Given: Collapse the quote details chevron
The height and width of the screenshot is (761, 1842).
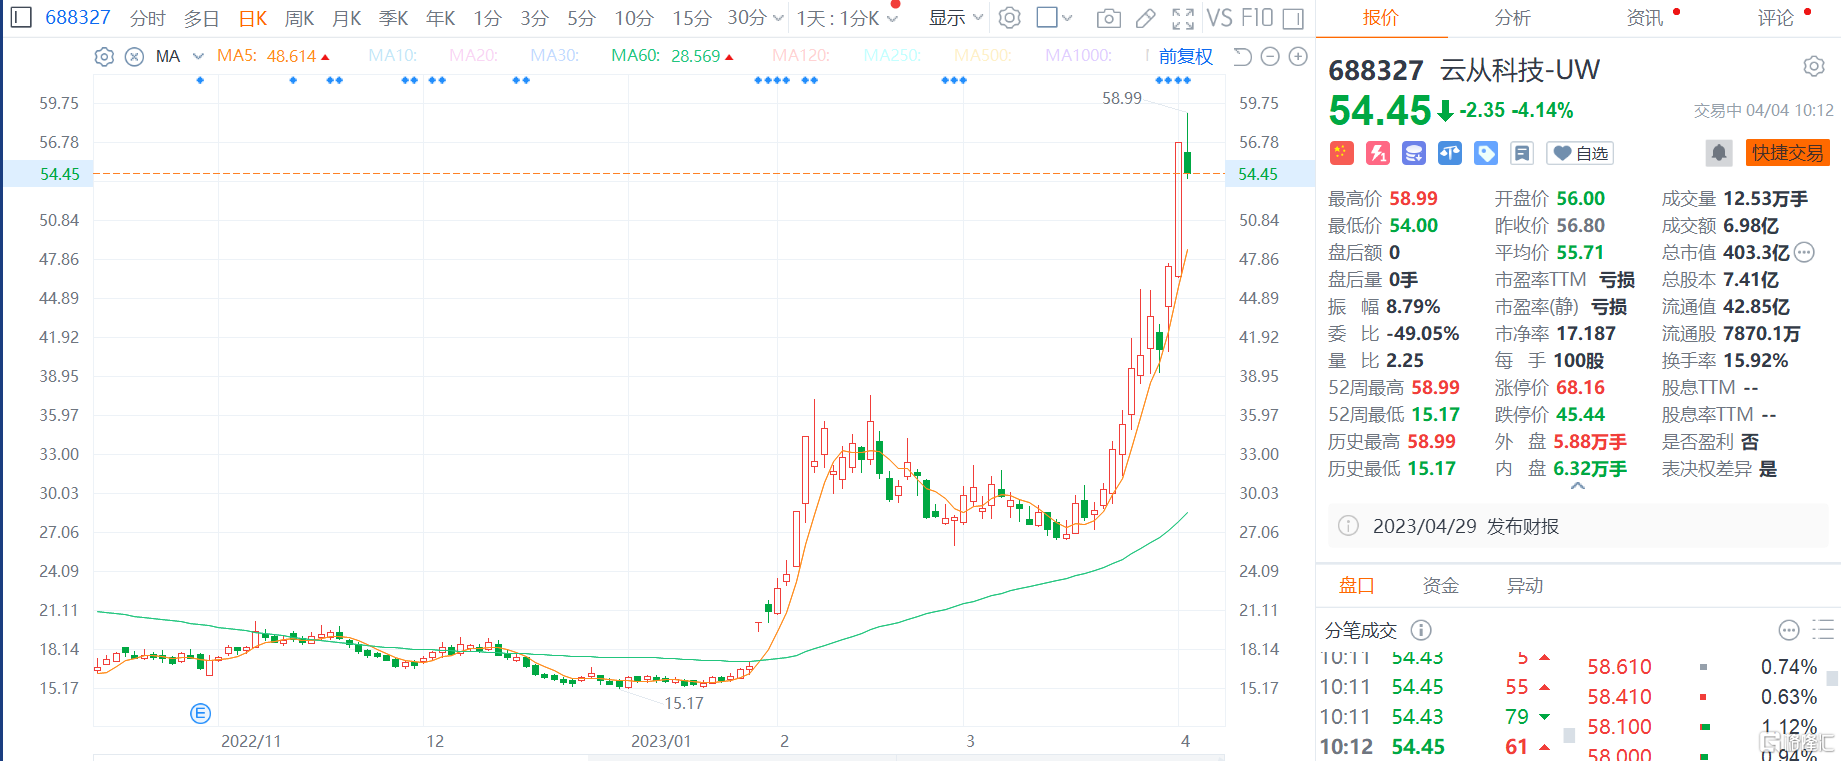Looking at the screenshot, I should (x=1578, y=487).
